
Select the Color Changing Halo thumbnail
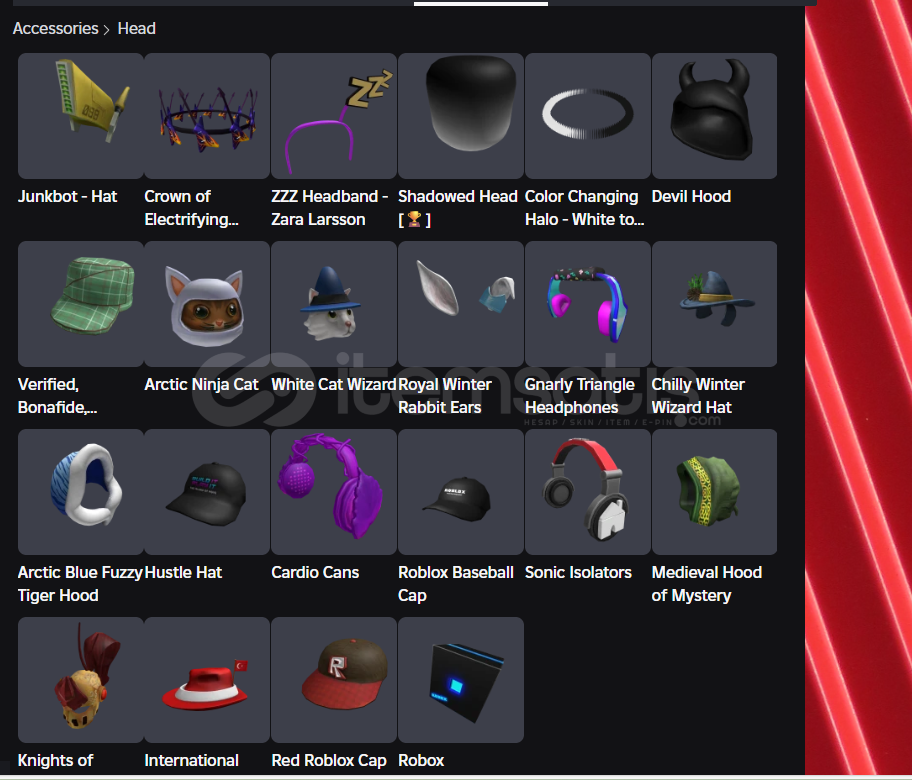click(x=587, y=116)
